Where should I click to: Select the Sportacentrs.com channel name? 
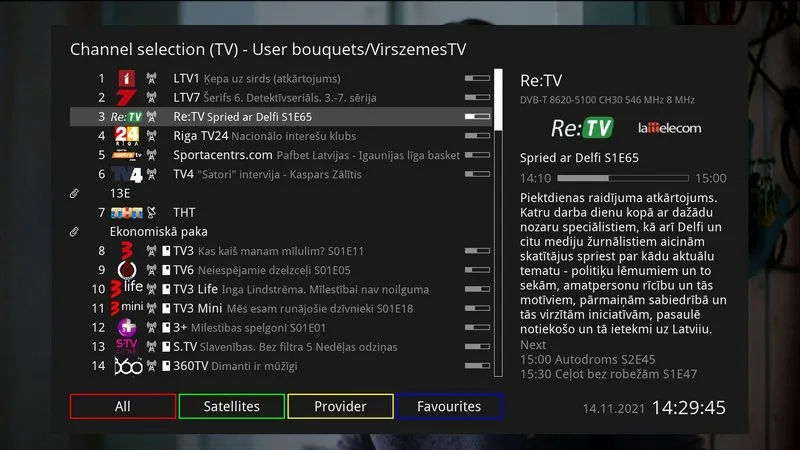[x=222, y=155]
